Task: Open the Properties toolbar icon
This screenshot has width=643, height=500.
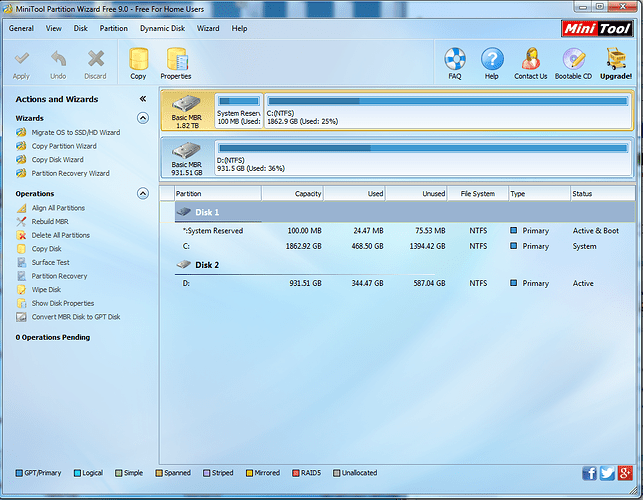Action: (x=177, y=59)
